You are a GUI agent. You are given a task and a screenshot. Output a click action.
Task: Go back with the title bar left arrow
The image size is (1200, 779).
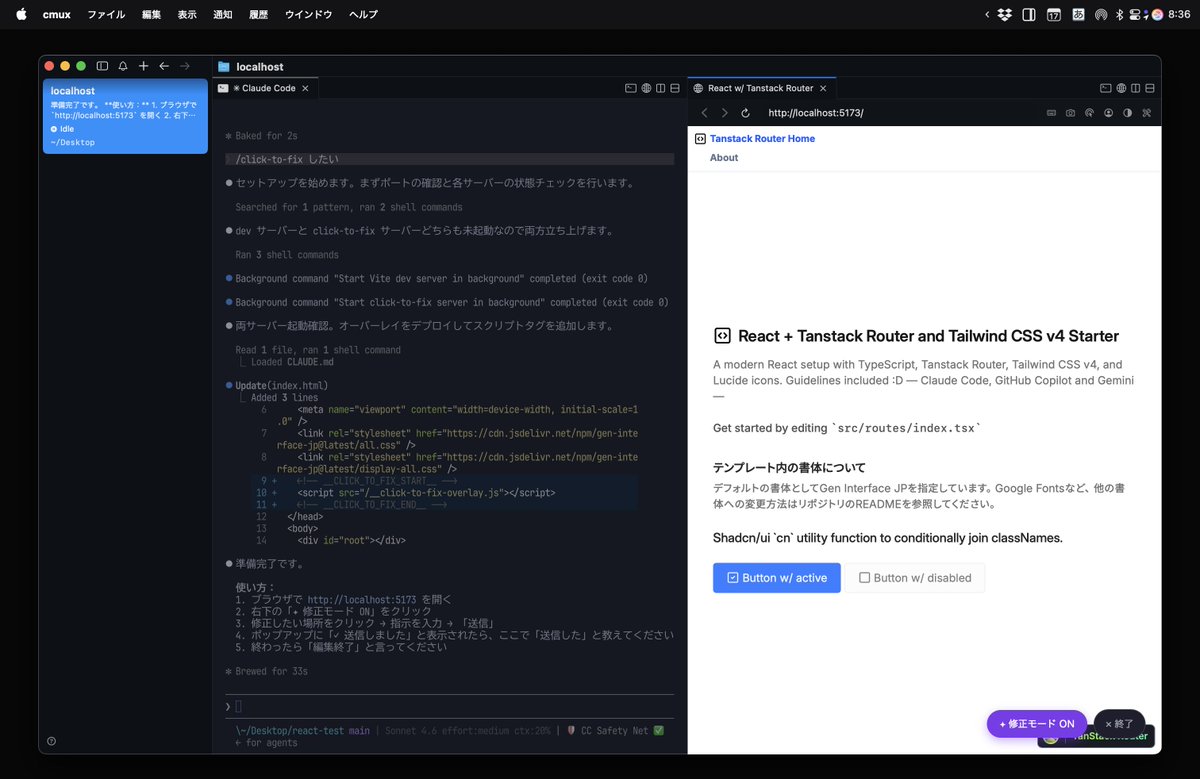click(164, 66)
